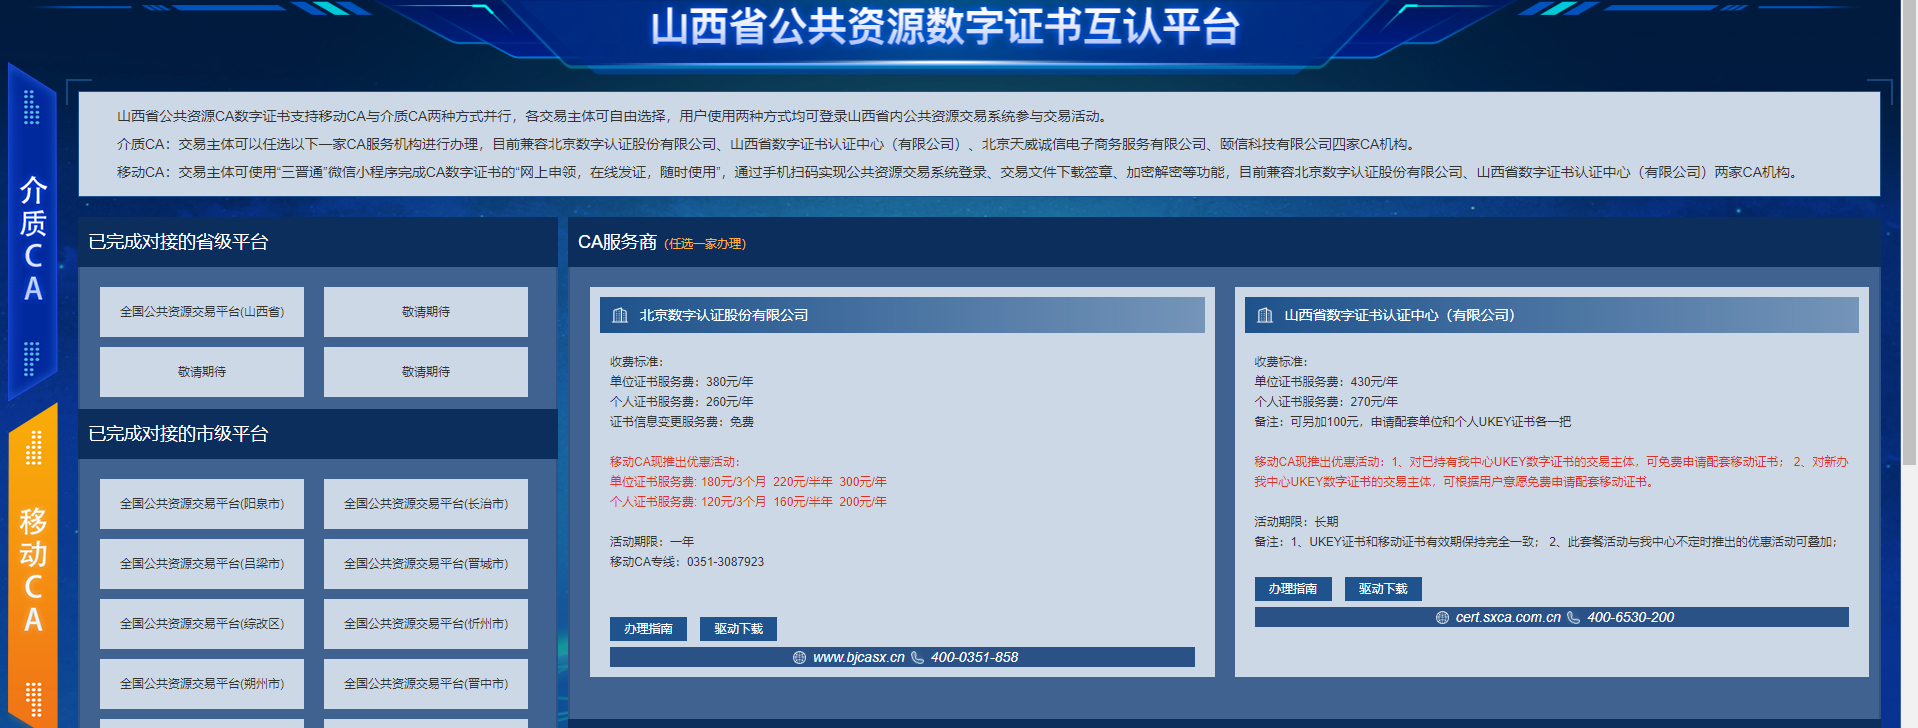Go to the 全国公共资源交易平台(吕梁市) platform
The width and height of the screenshot is (1918, 728).
202,564
